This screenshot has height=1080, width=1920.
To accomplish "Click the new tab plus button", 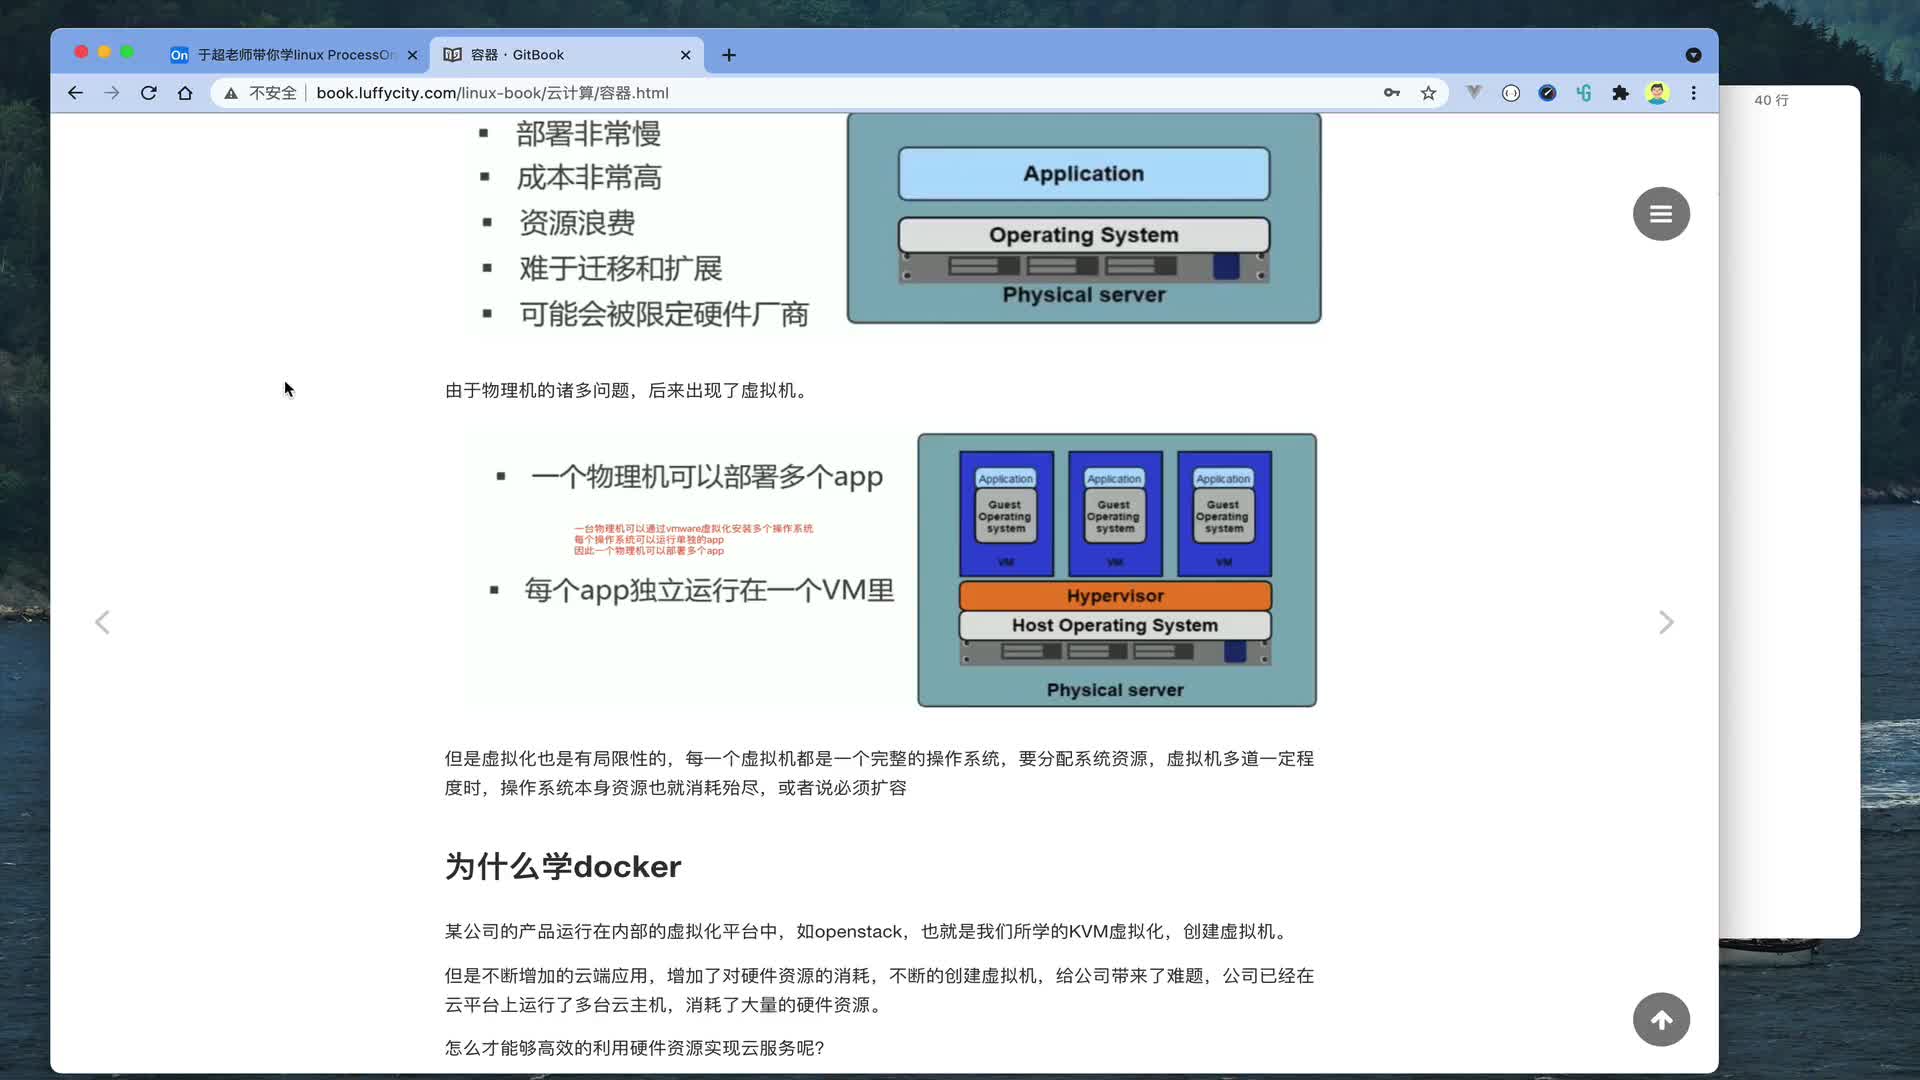I will (729, 54).
